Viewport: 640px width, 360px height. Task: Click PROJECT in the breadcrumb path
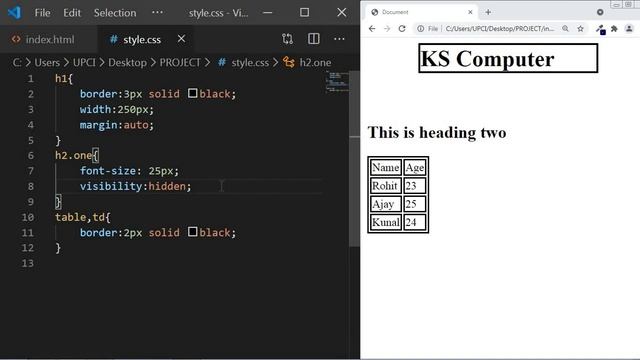(x=180, y=62)
